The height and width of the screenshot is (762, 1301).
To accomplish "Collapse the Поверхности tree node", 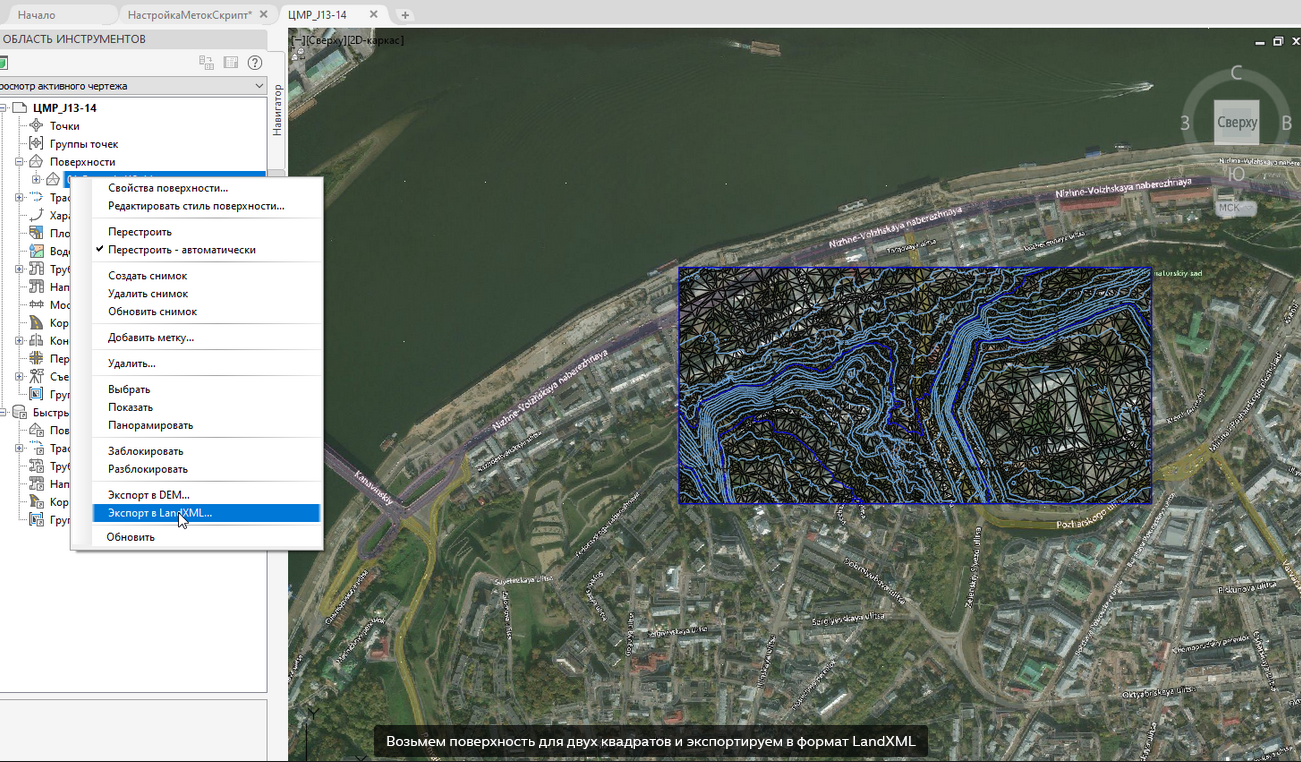I will (x=19, y=162).
